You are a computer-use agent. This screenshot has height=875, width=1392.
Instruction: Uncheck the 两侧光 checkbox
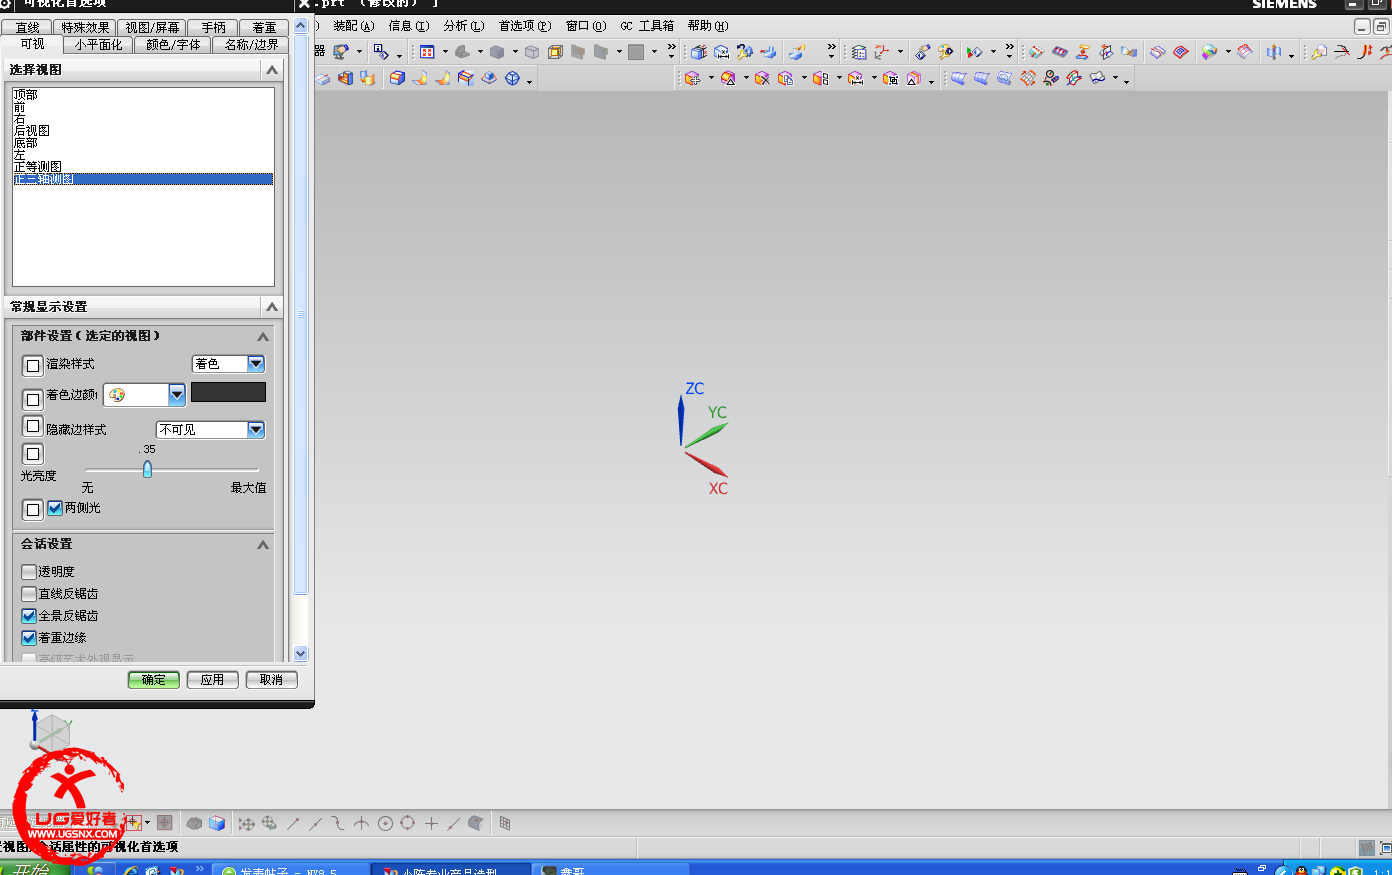55,508
